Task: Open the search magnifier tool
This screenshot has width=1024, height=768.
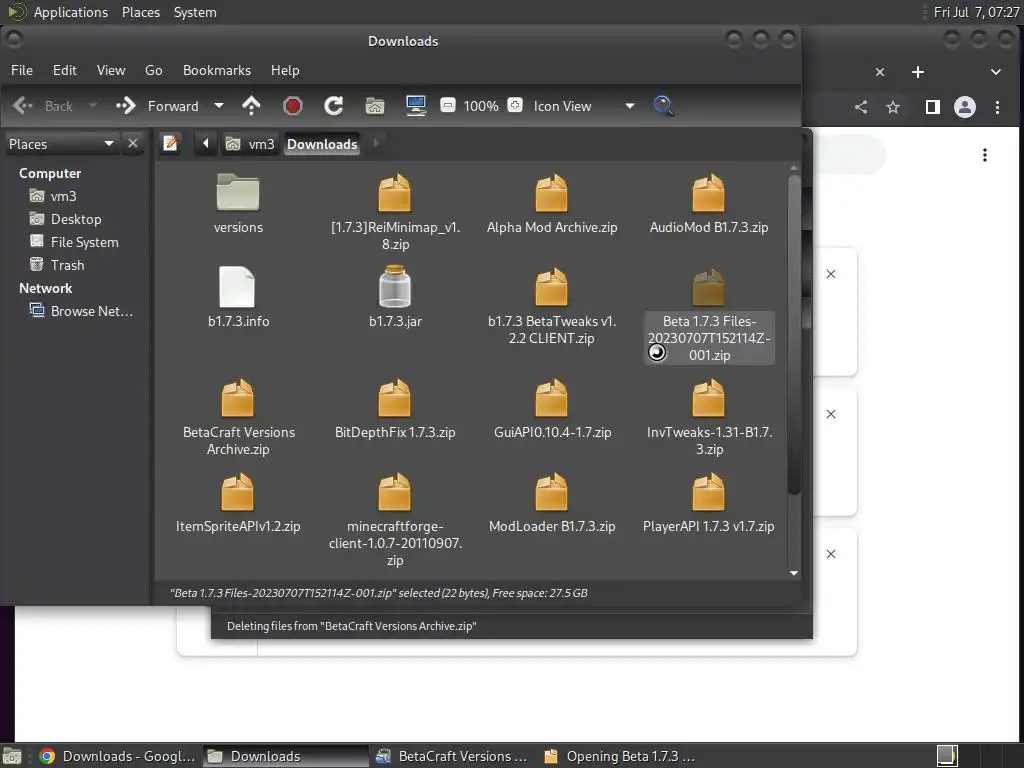Action: pyautogui.click(x=664, y=106)
